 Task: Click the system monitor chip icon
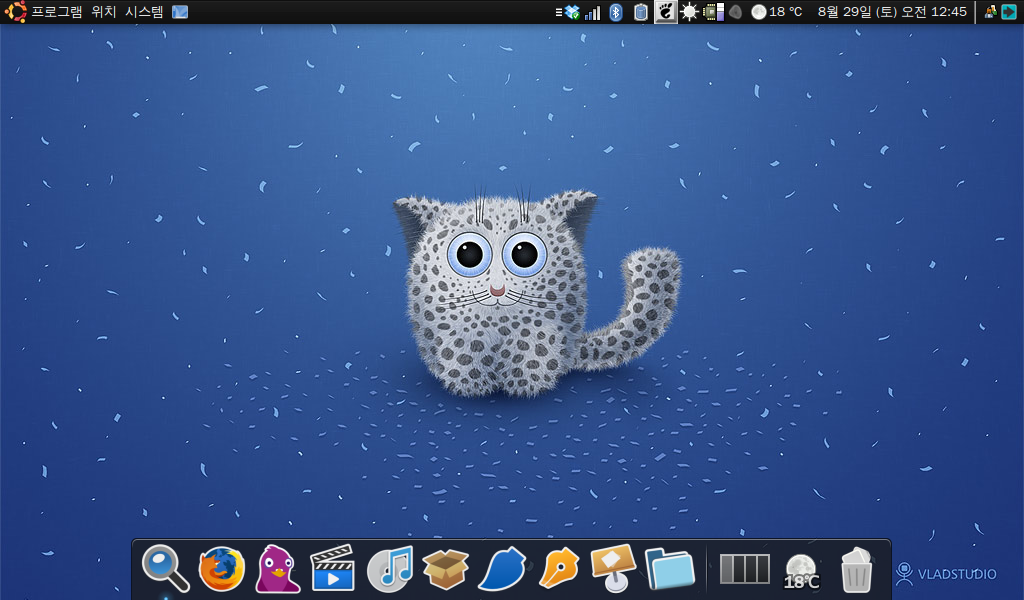pos(713,12)
